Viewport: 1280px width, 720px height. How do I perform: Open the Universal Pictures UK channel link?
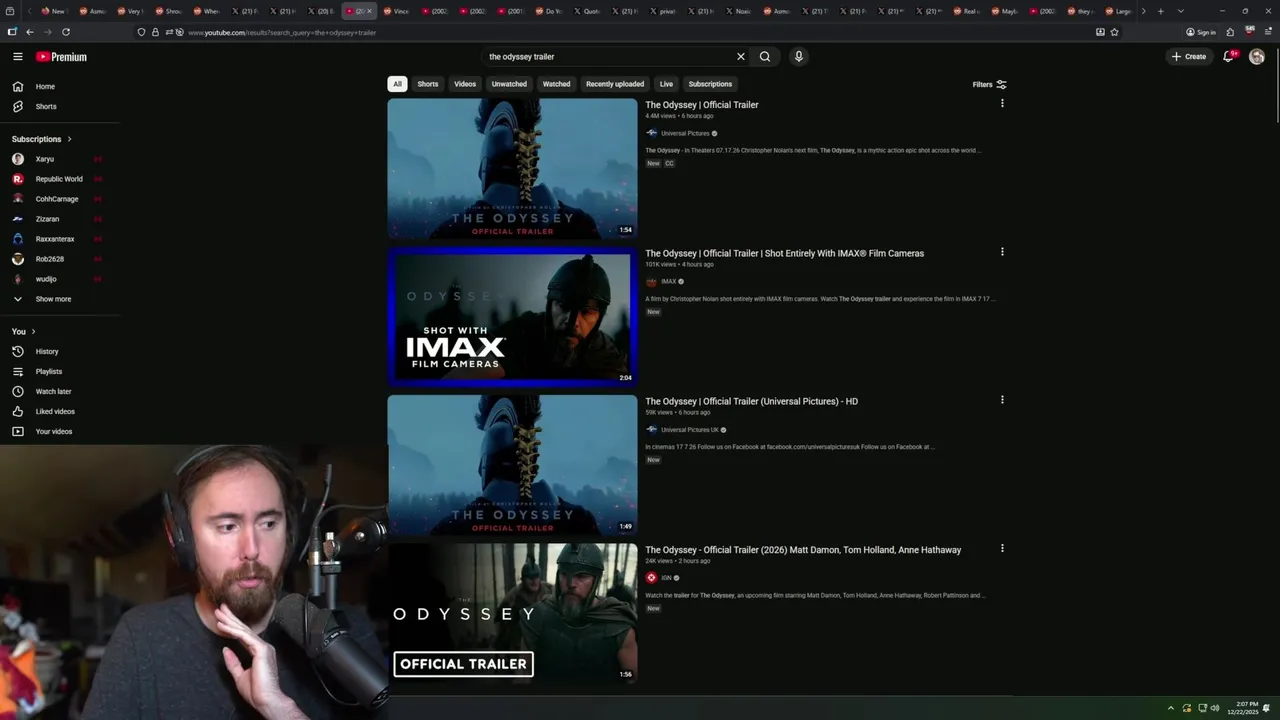[690, 430]
